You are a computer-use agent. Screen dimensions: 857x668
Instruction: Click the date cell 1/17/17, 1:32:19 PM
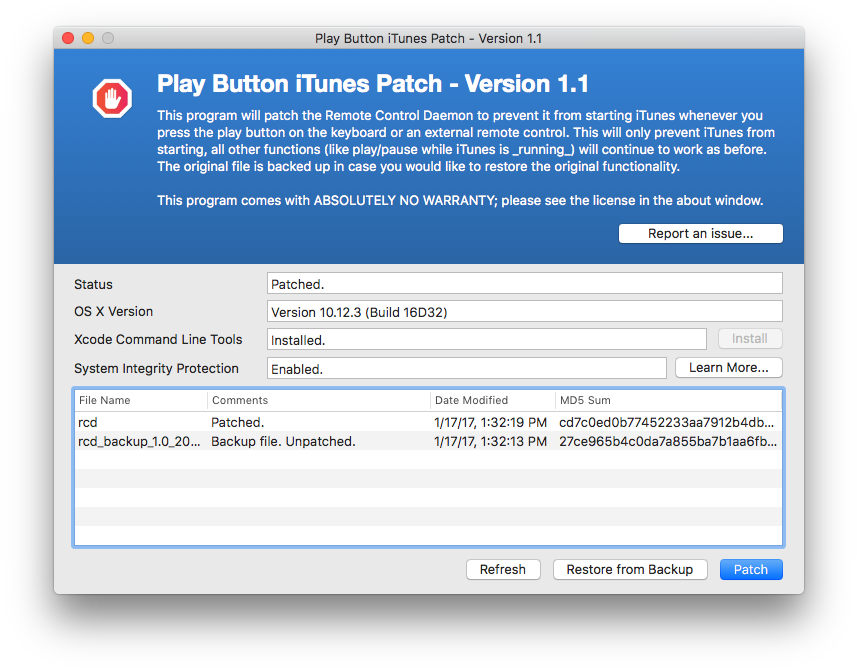(x=490, y=422)
